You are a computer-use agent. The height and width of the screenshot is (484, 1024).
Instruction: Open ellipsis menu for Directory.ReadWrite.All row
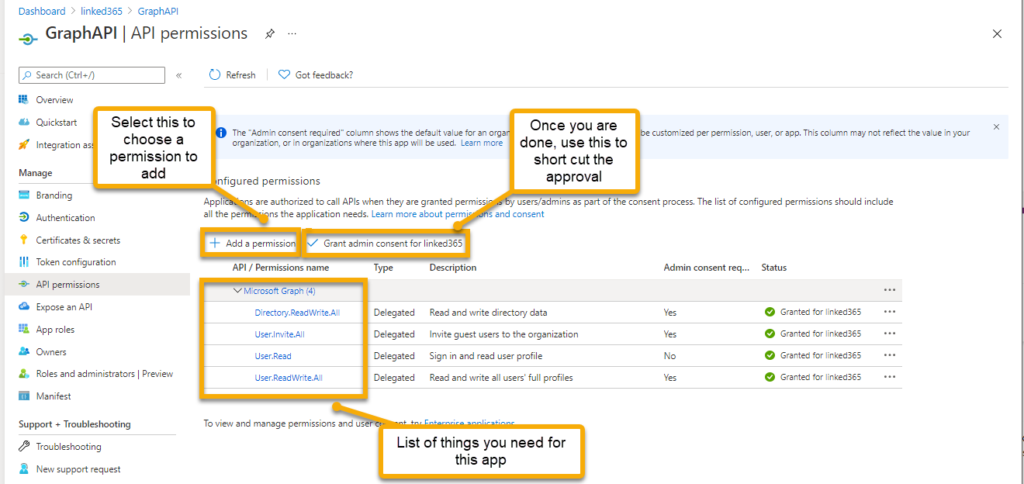(x=889, y=312)
